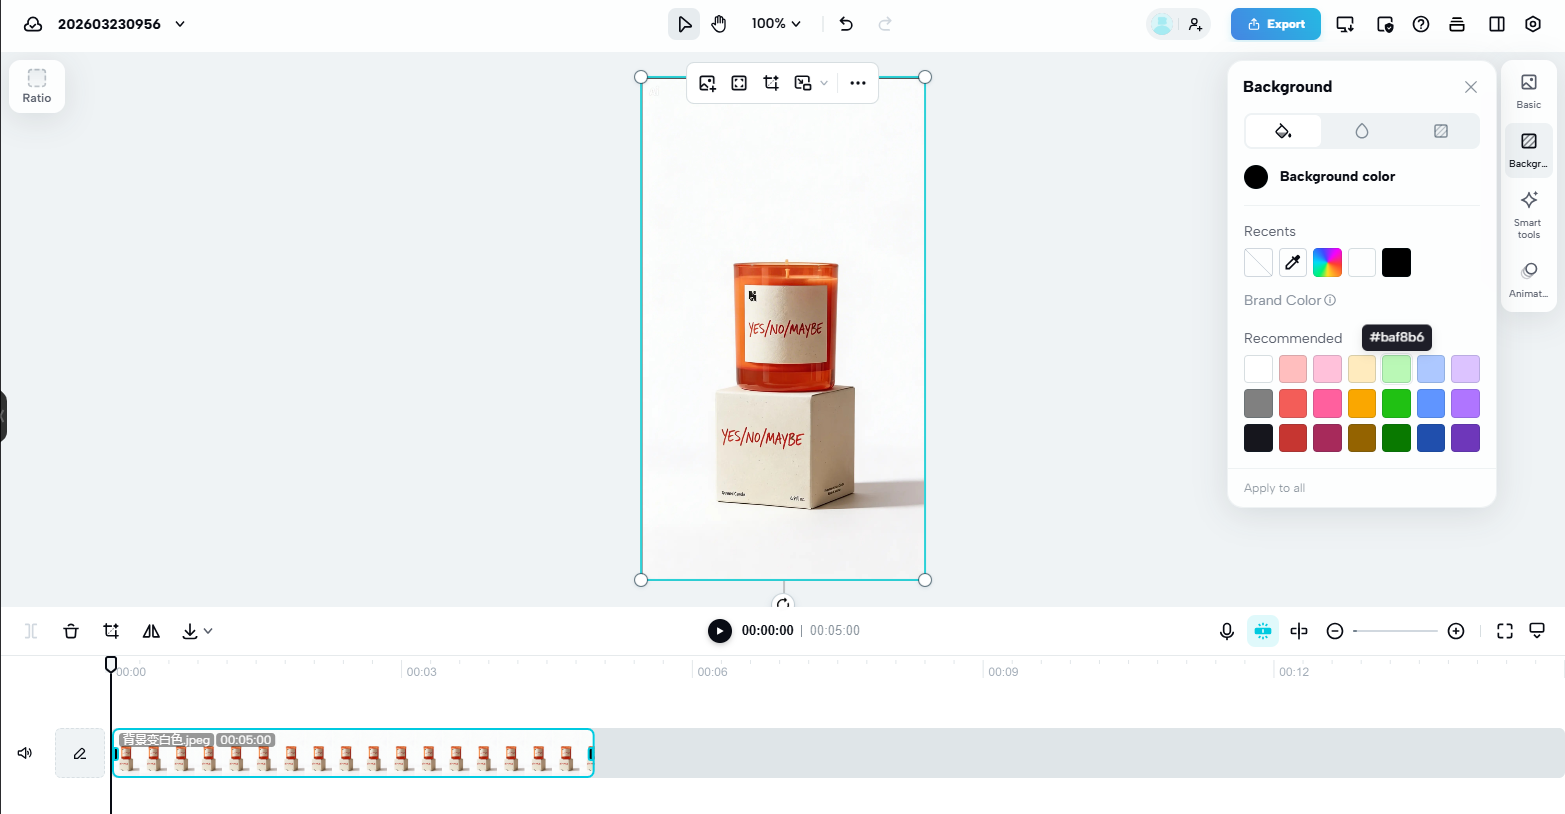
Task: Delete the selected clip with trash icon
Action: pos(71,631)
